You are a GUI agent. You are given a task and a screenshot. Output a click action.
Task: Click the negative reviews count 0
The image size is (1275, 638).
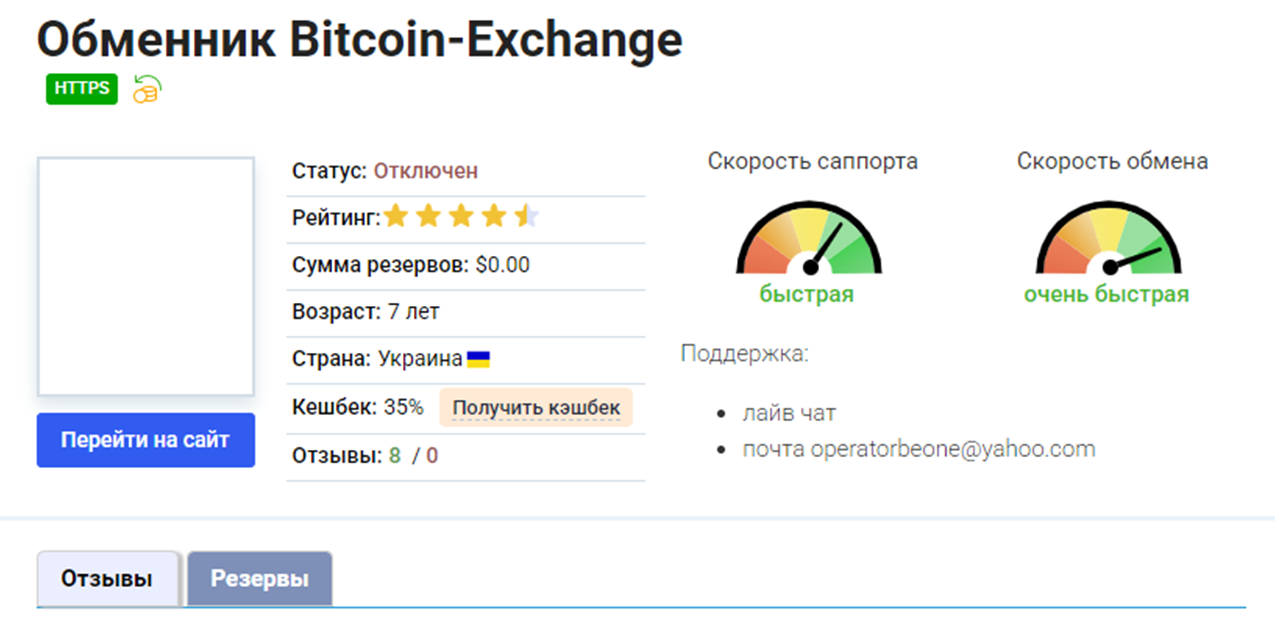[432, 456]
